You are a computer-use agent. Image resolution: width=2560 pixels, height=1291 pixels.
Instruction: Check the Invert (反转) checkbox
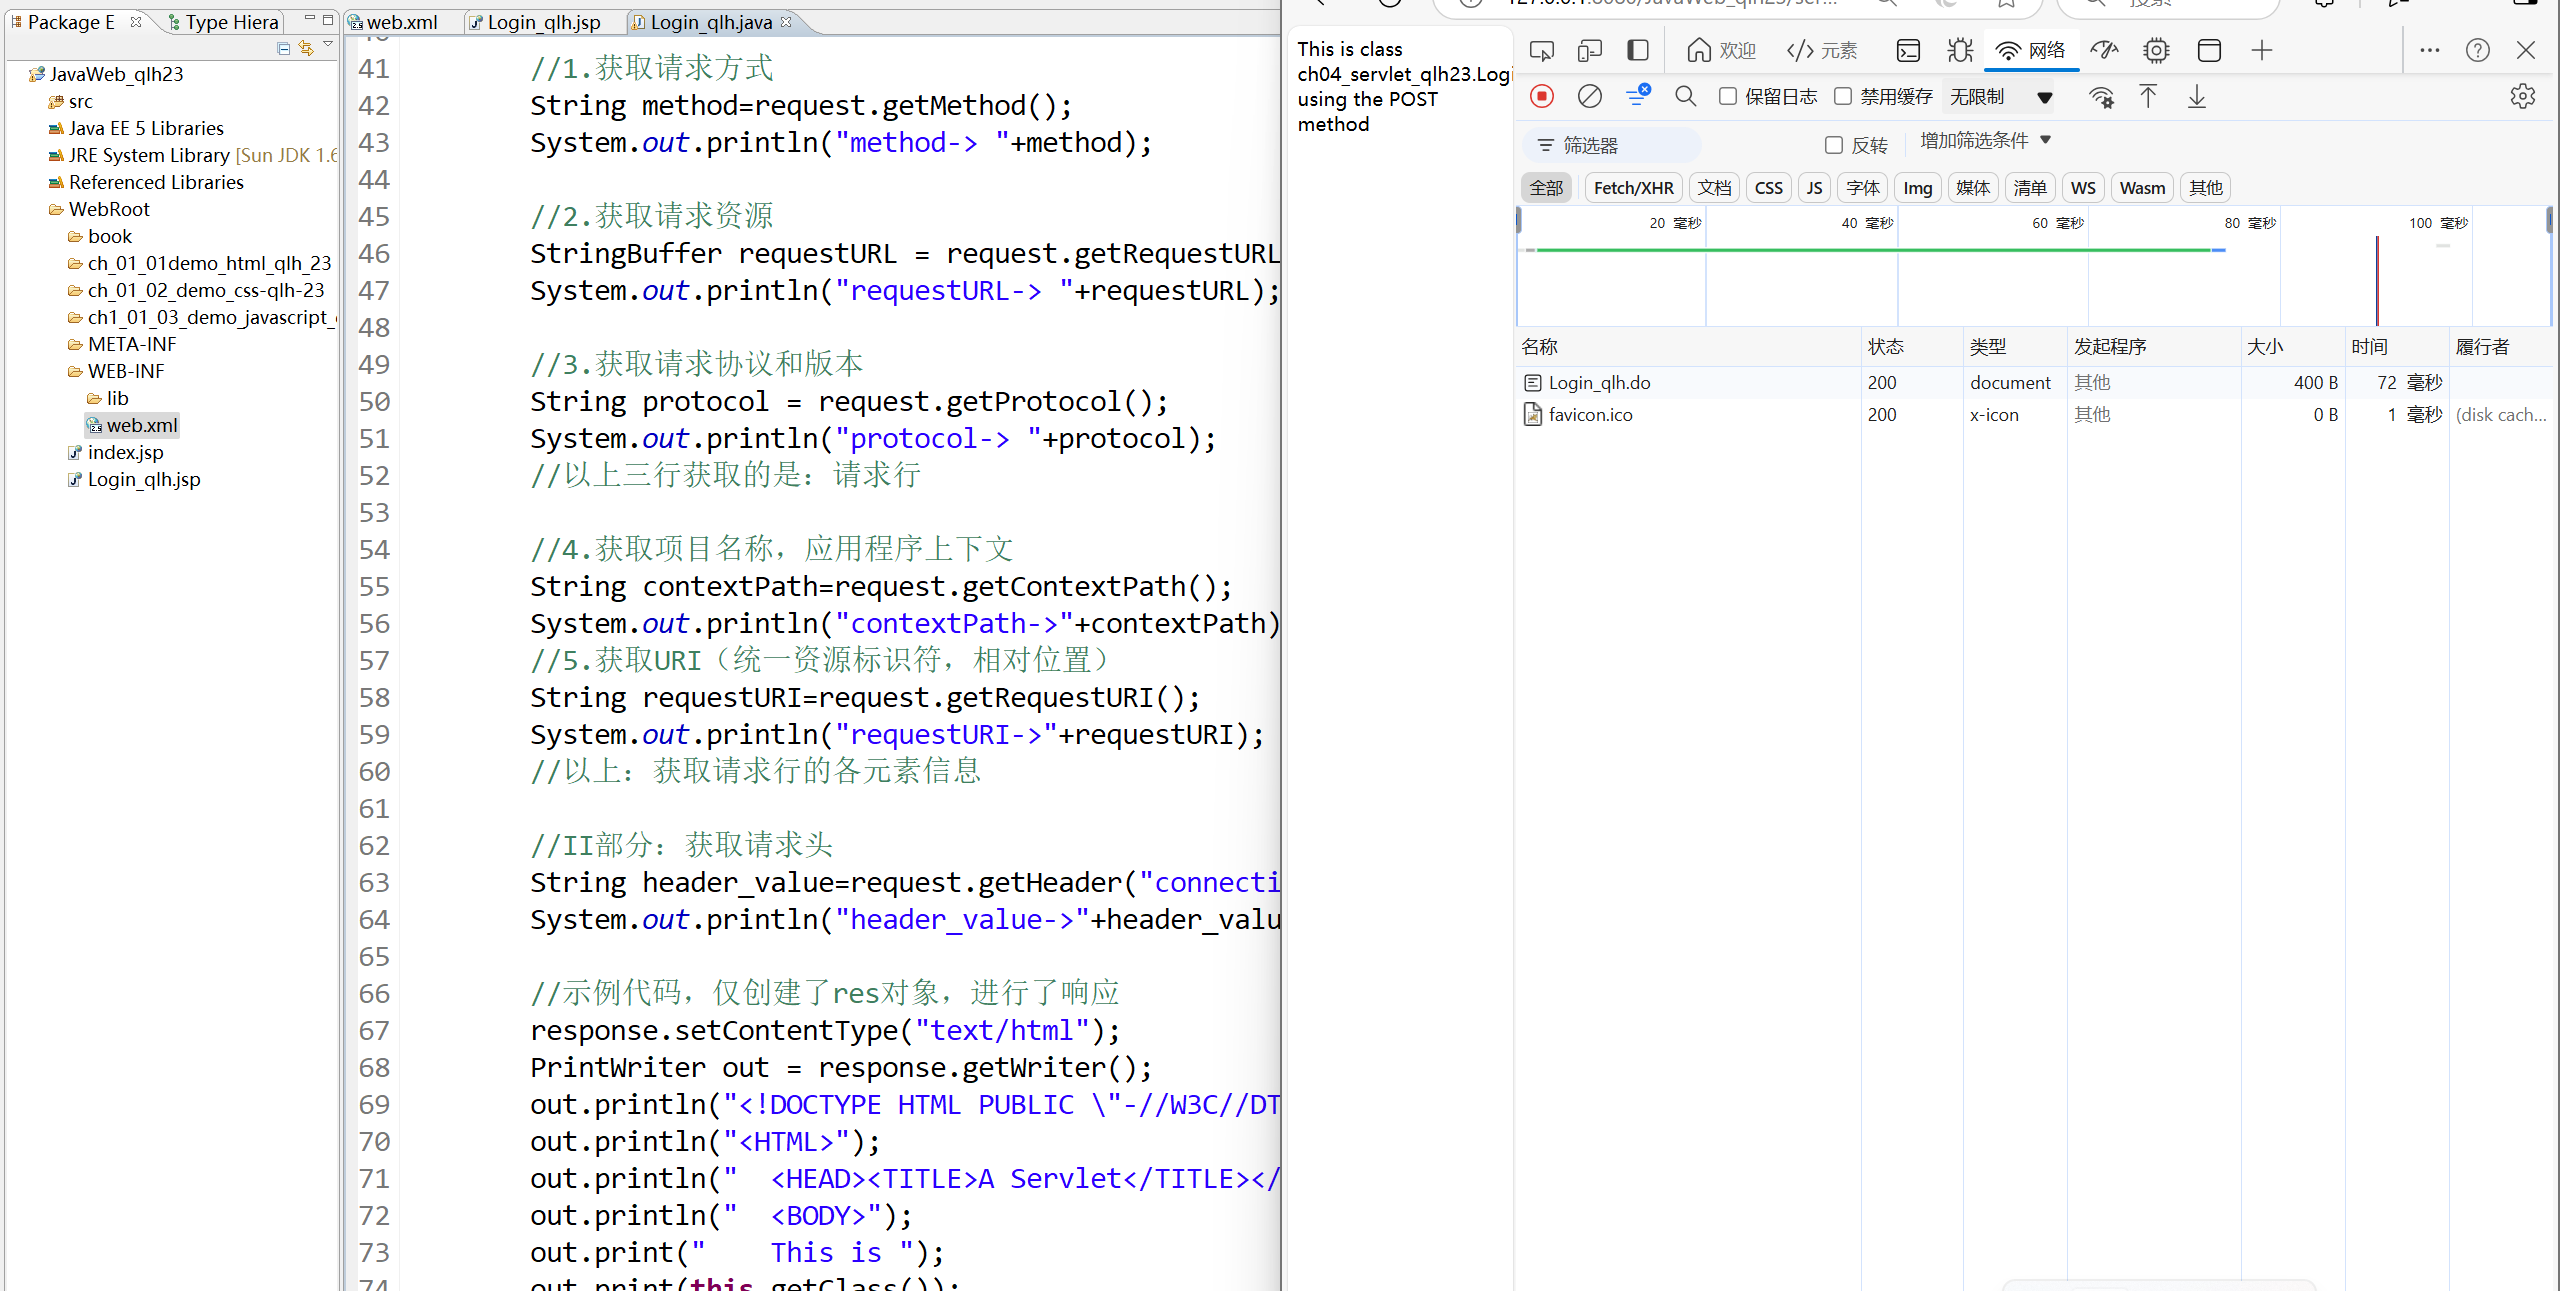(1833, 145)
